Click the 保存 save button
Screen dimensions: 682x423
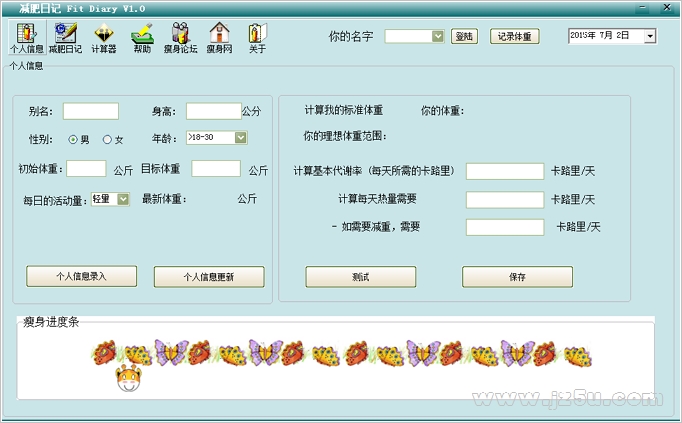coord(517,277)
